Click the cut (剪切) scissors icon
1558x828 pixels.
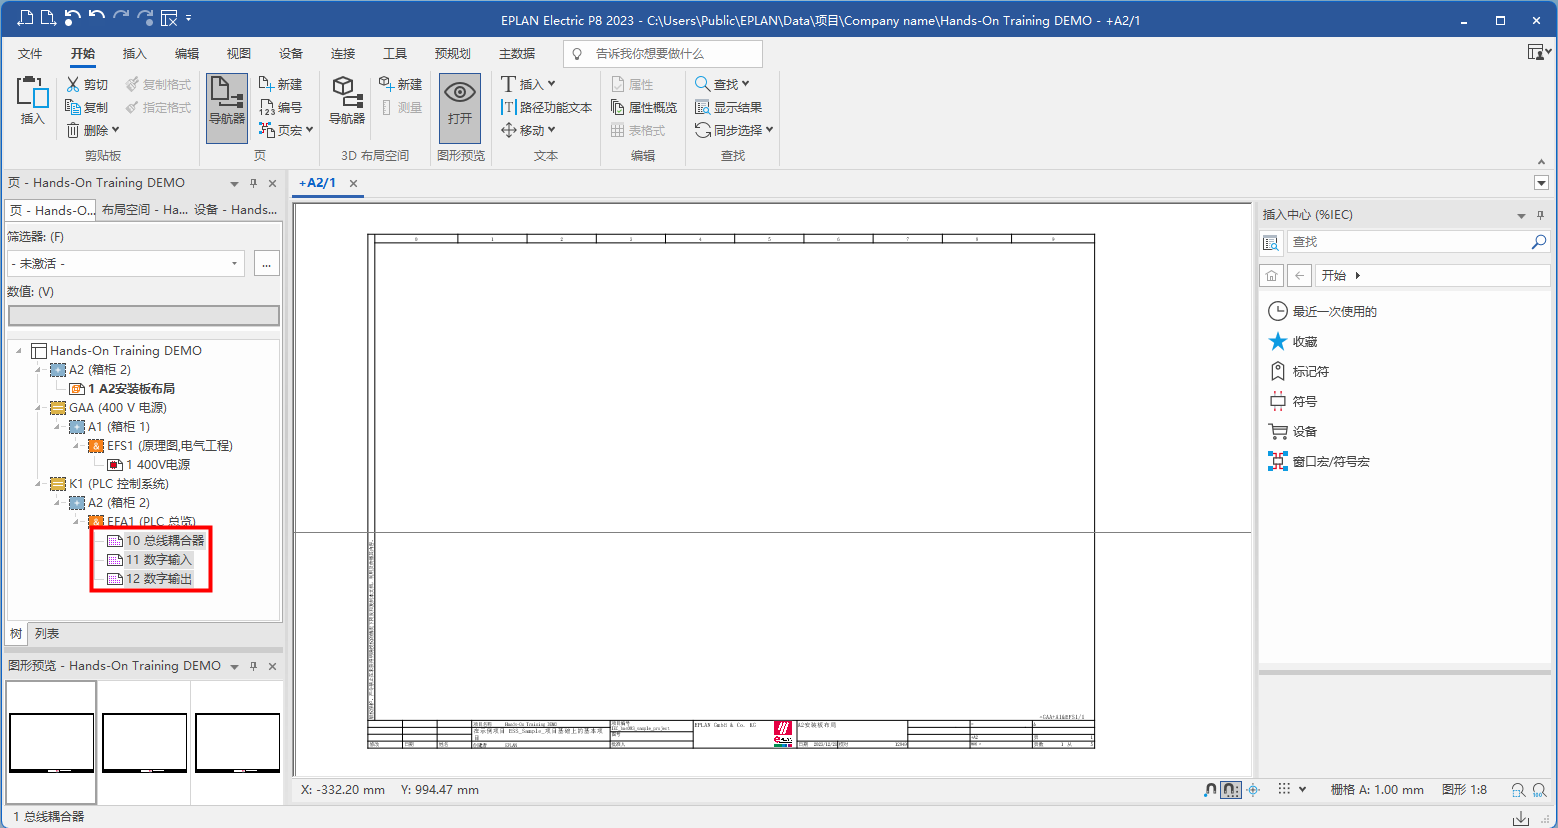(73, 85)
